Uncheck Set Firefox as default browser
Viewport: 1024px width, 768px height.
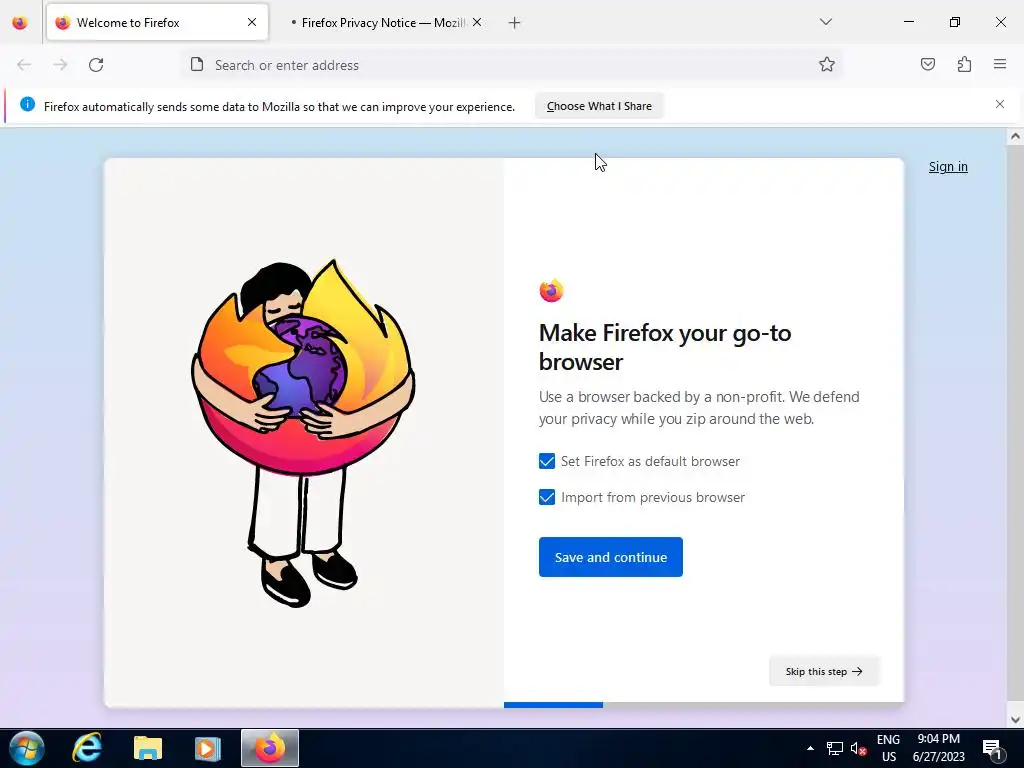pos(547,461)
